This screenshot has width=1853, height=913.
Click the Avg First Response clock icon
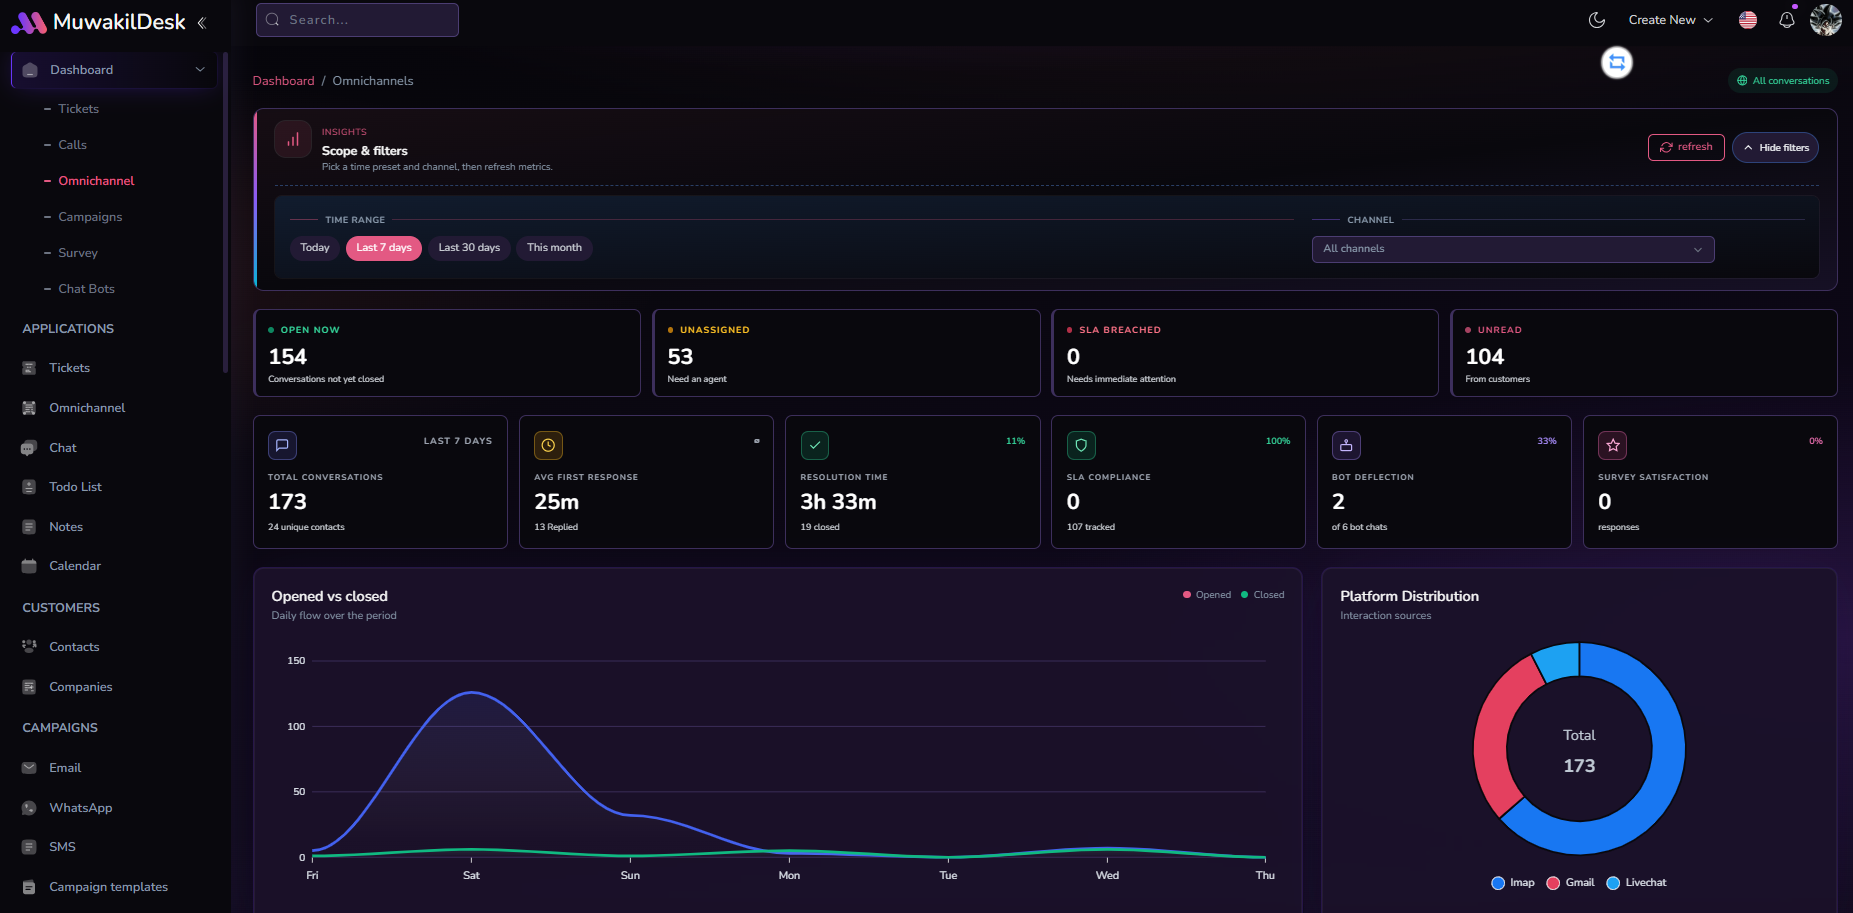[x=548, y=445]
